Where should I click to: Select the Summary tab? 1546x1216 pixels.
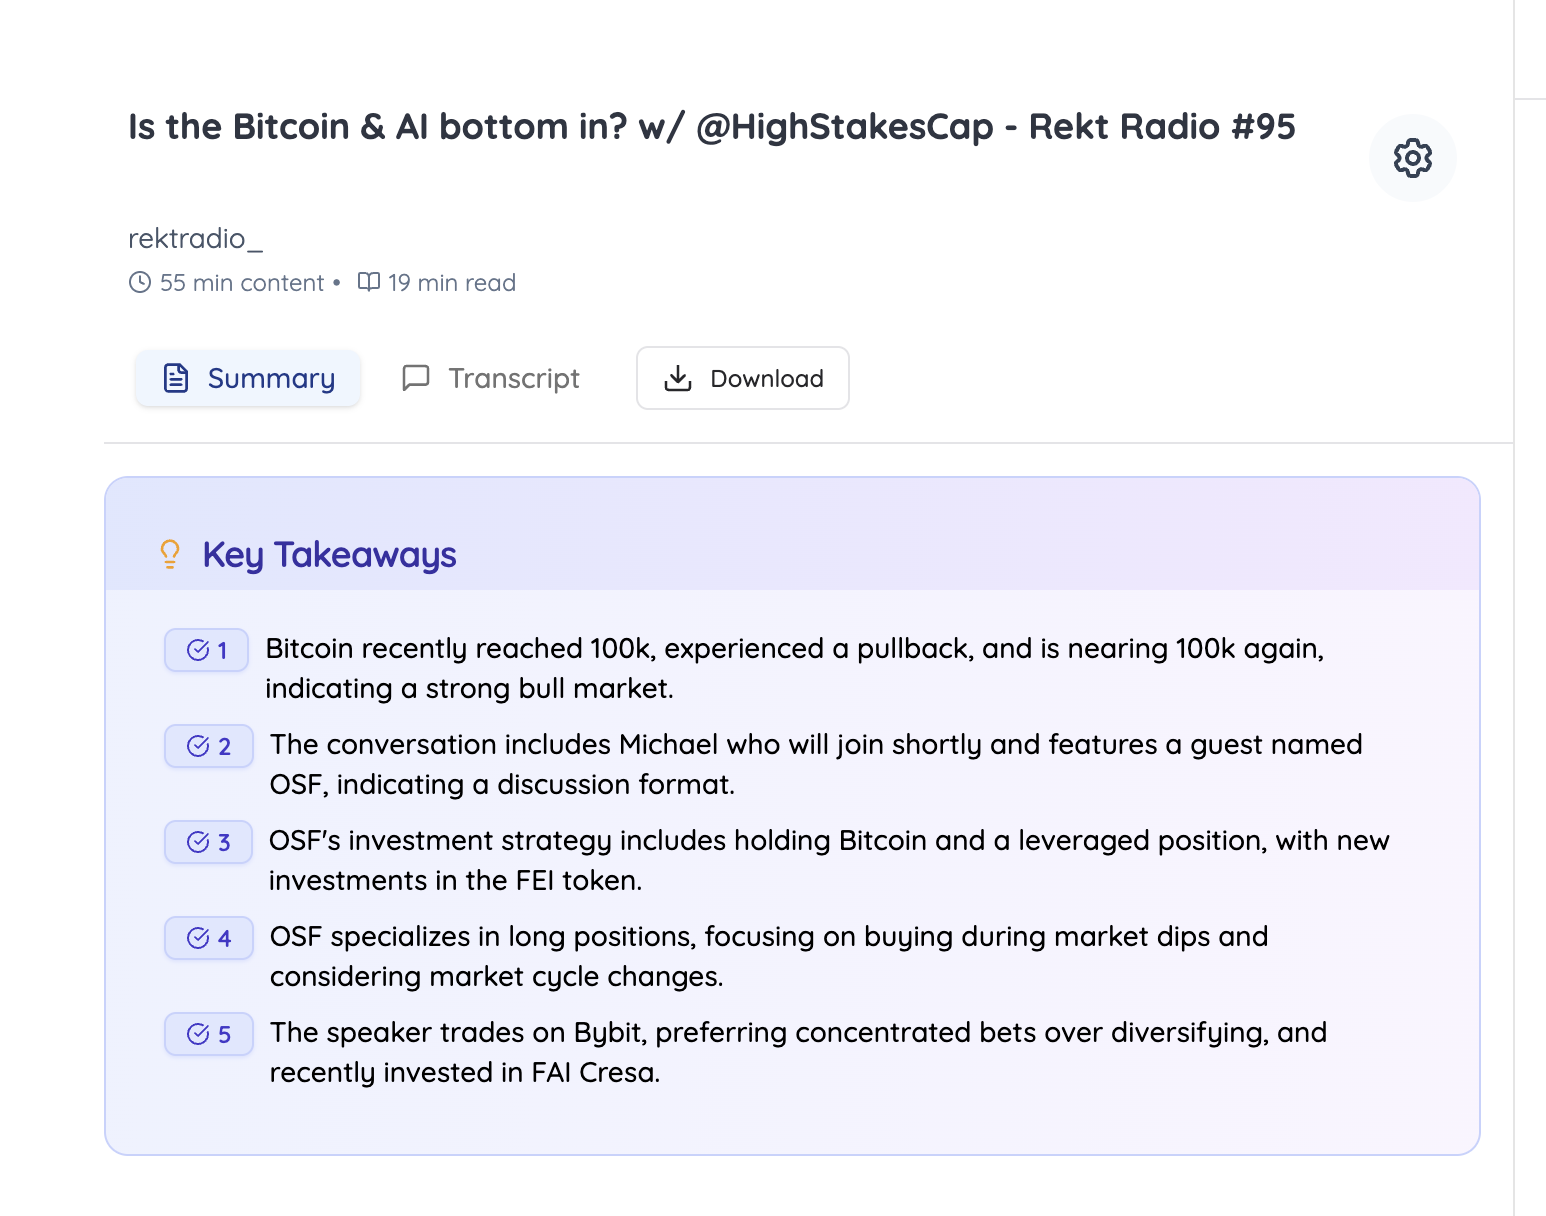point(247,378)
